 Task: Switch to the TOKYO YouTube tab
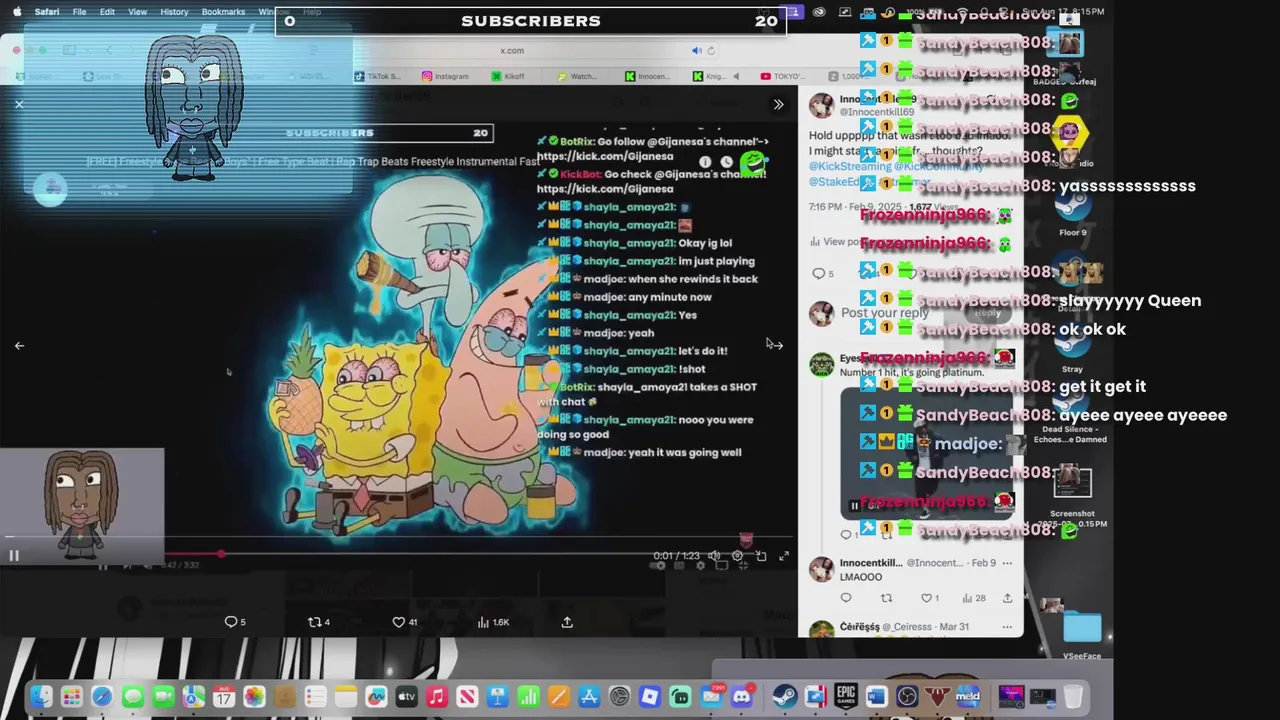click(x=783, y=76)
